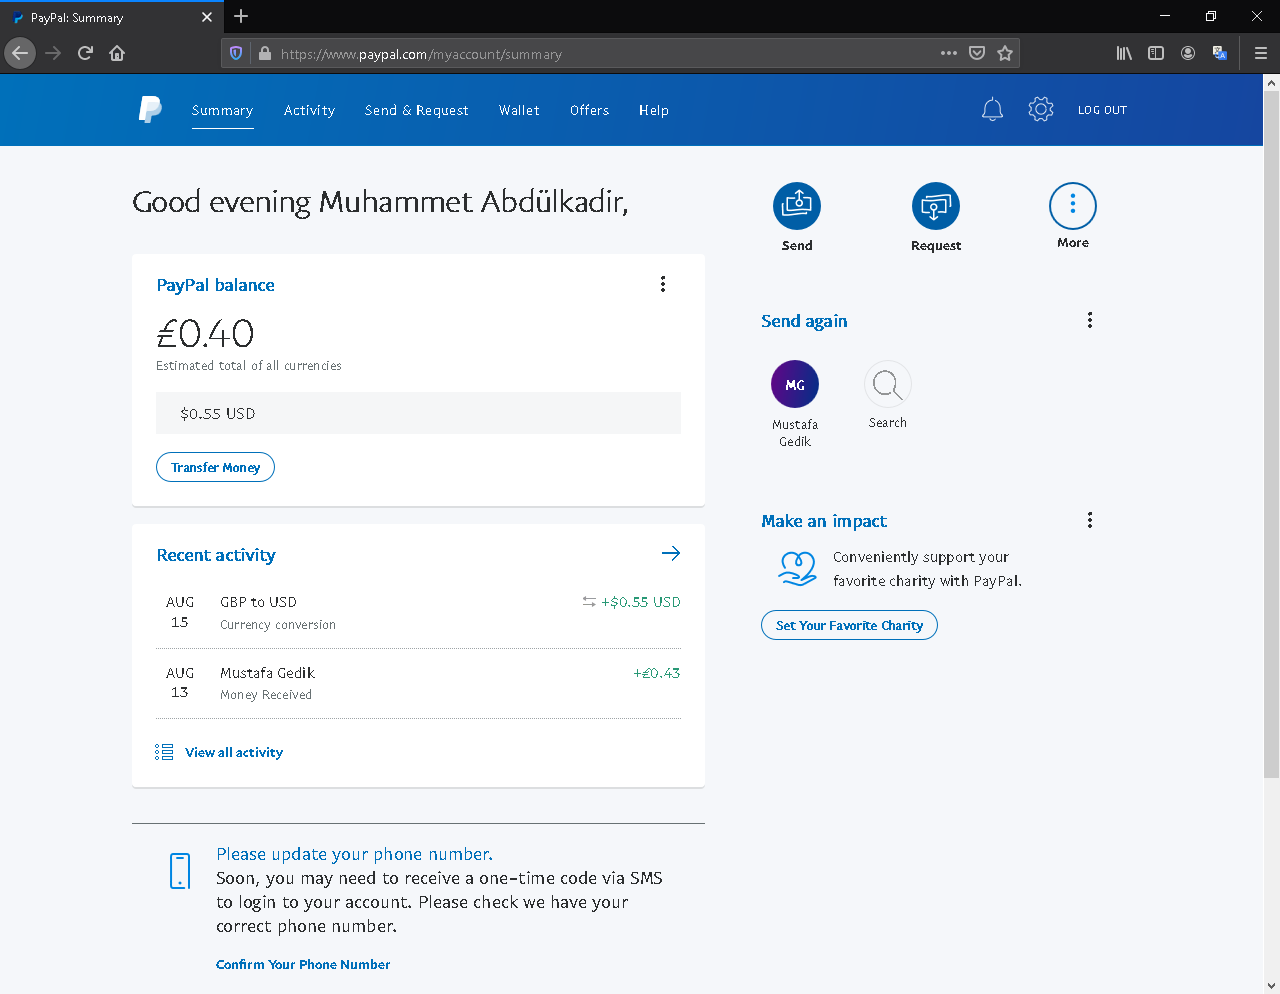Image resolution: width=1280 pixels, height=994 pixels.
Task: Open the Offers nav tab
Action: 589,110
